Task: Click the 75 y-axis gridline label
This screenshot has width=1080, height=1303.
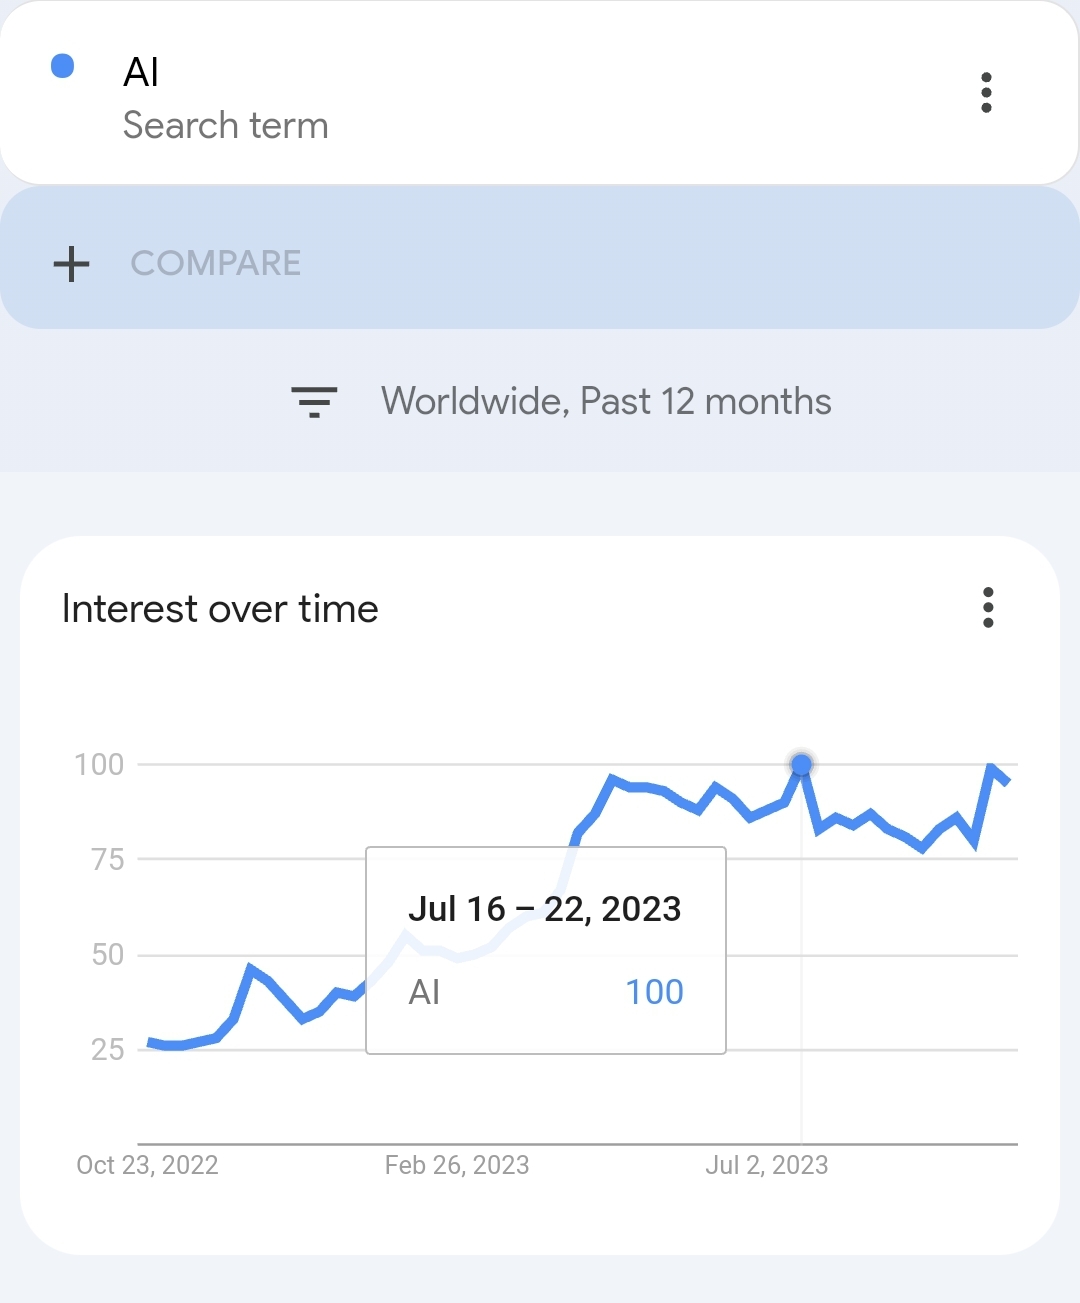Action: 108,859
